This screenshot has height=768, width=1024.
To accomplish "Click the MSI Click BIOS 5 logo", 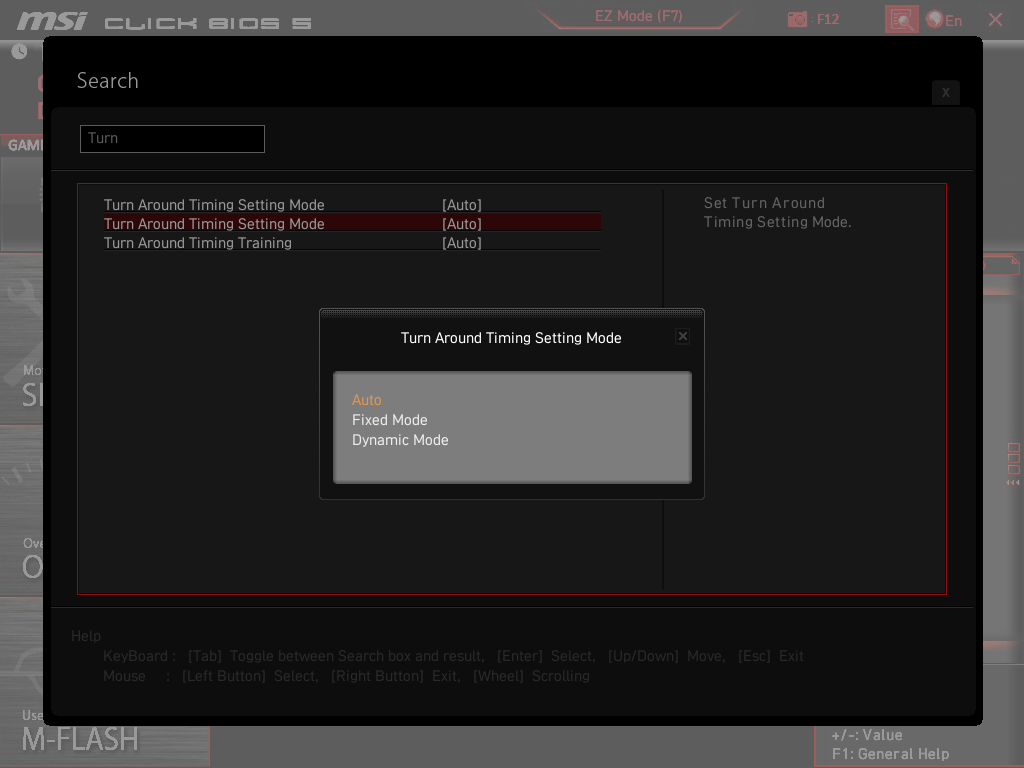I will tap(165, 21).
